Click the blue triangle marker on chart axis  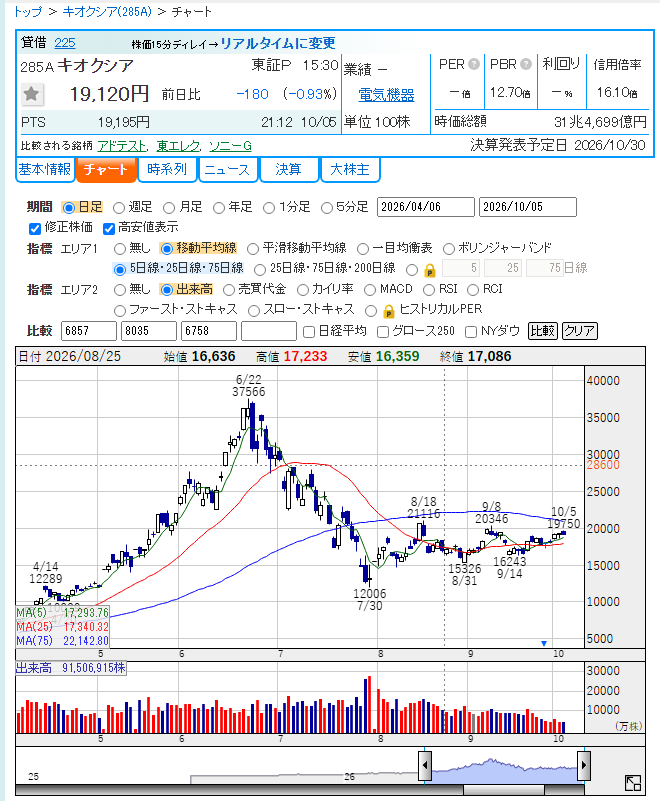tap(544, 643)
